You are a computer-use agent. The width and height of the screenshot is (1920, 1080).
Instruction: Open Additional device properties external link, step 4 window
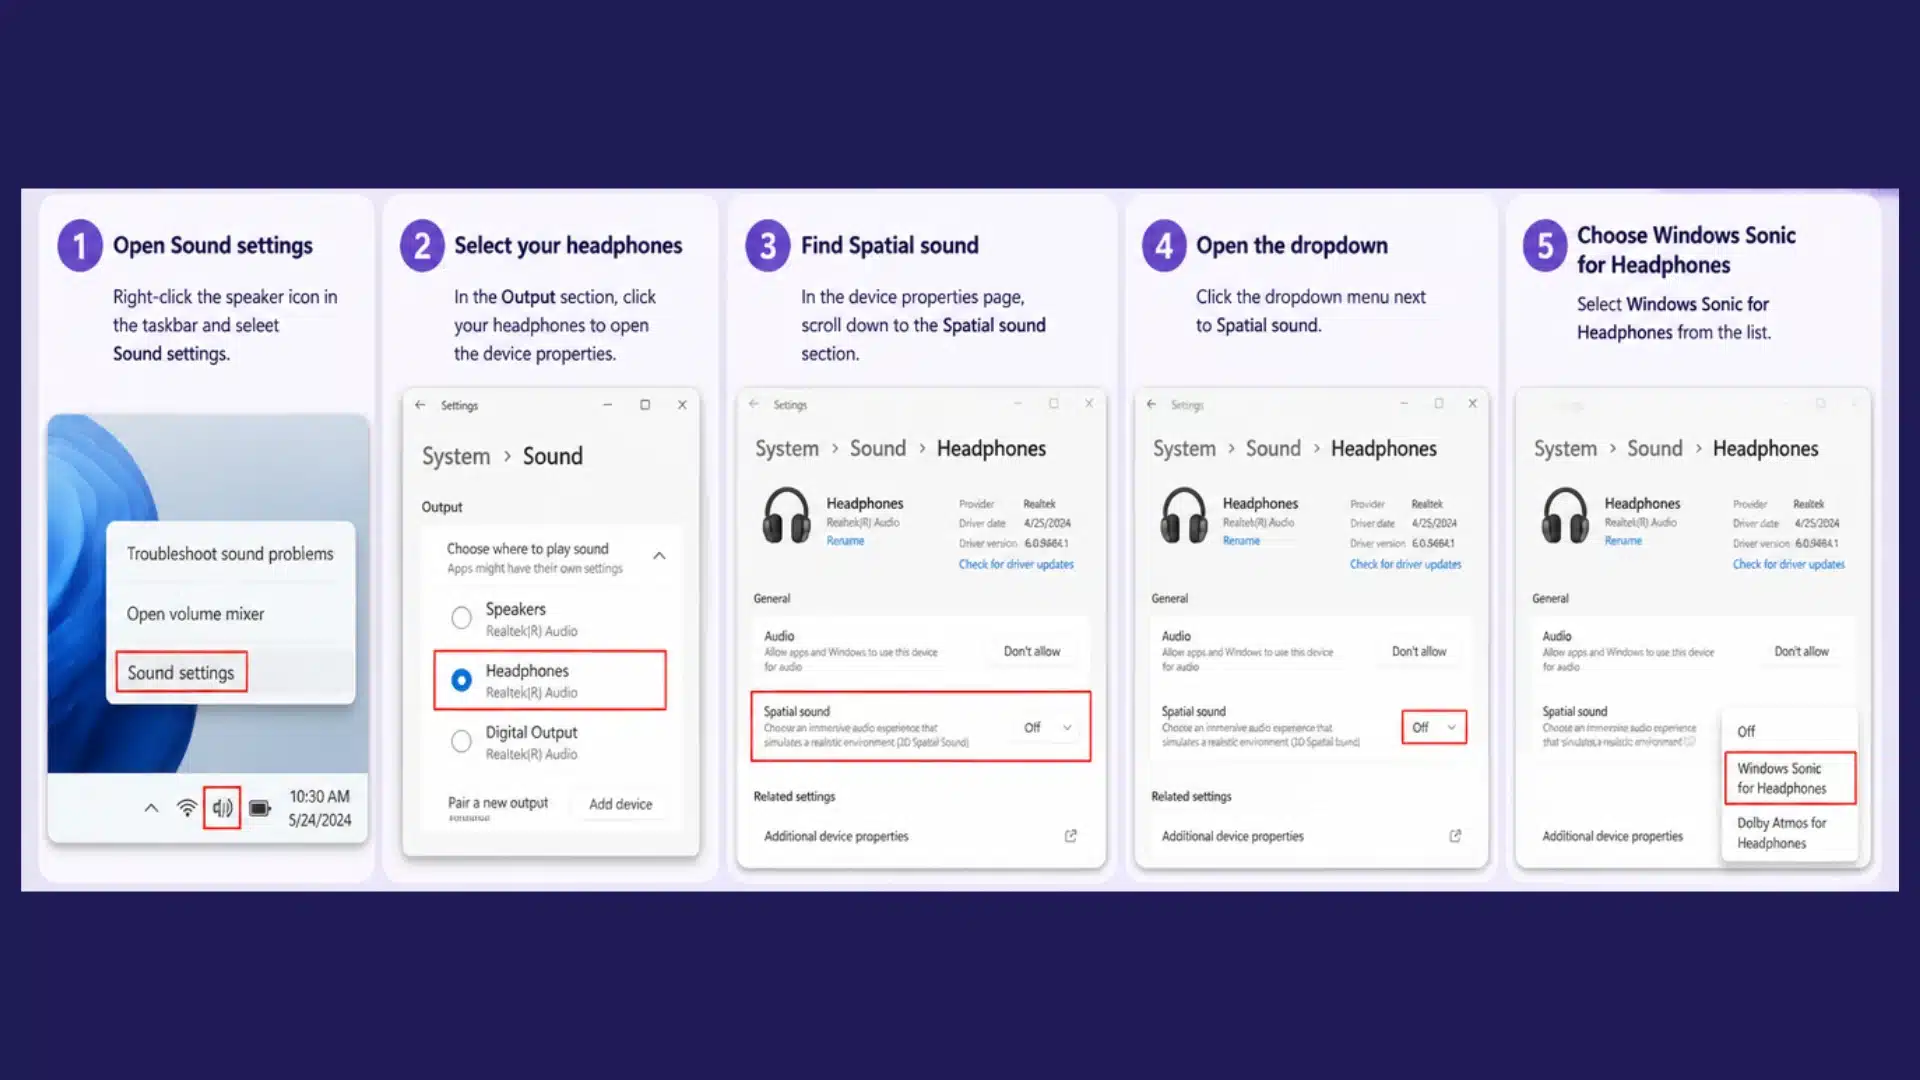coord(1455,836)
